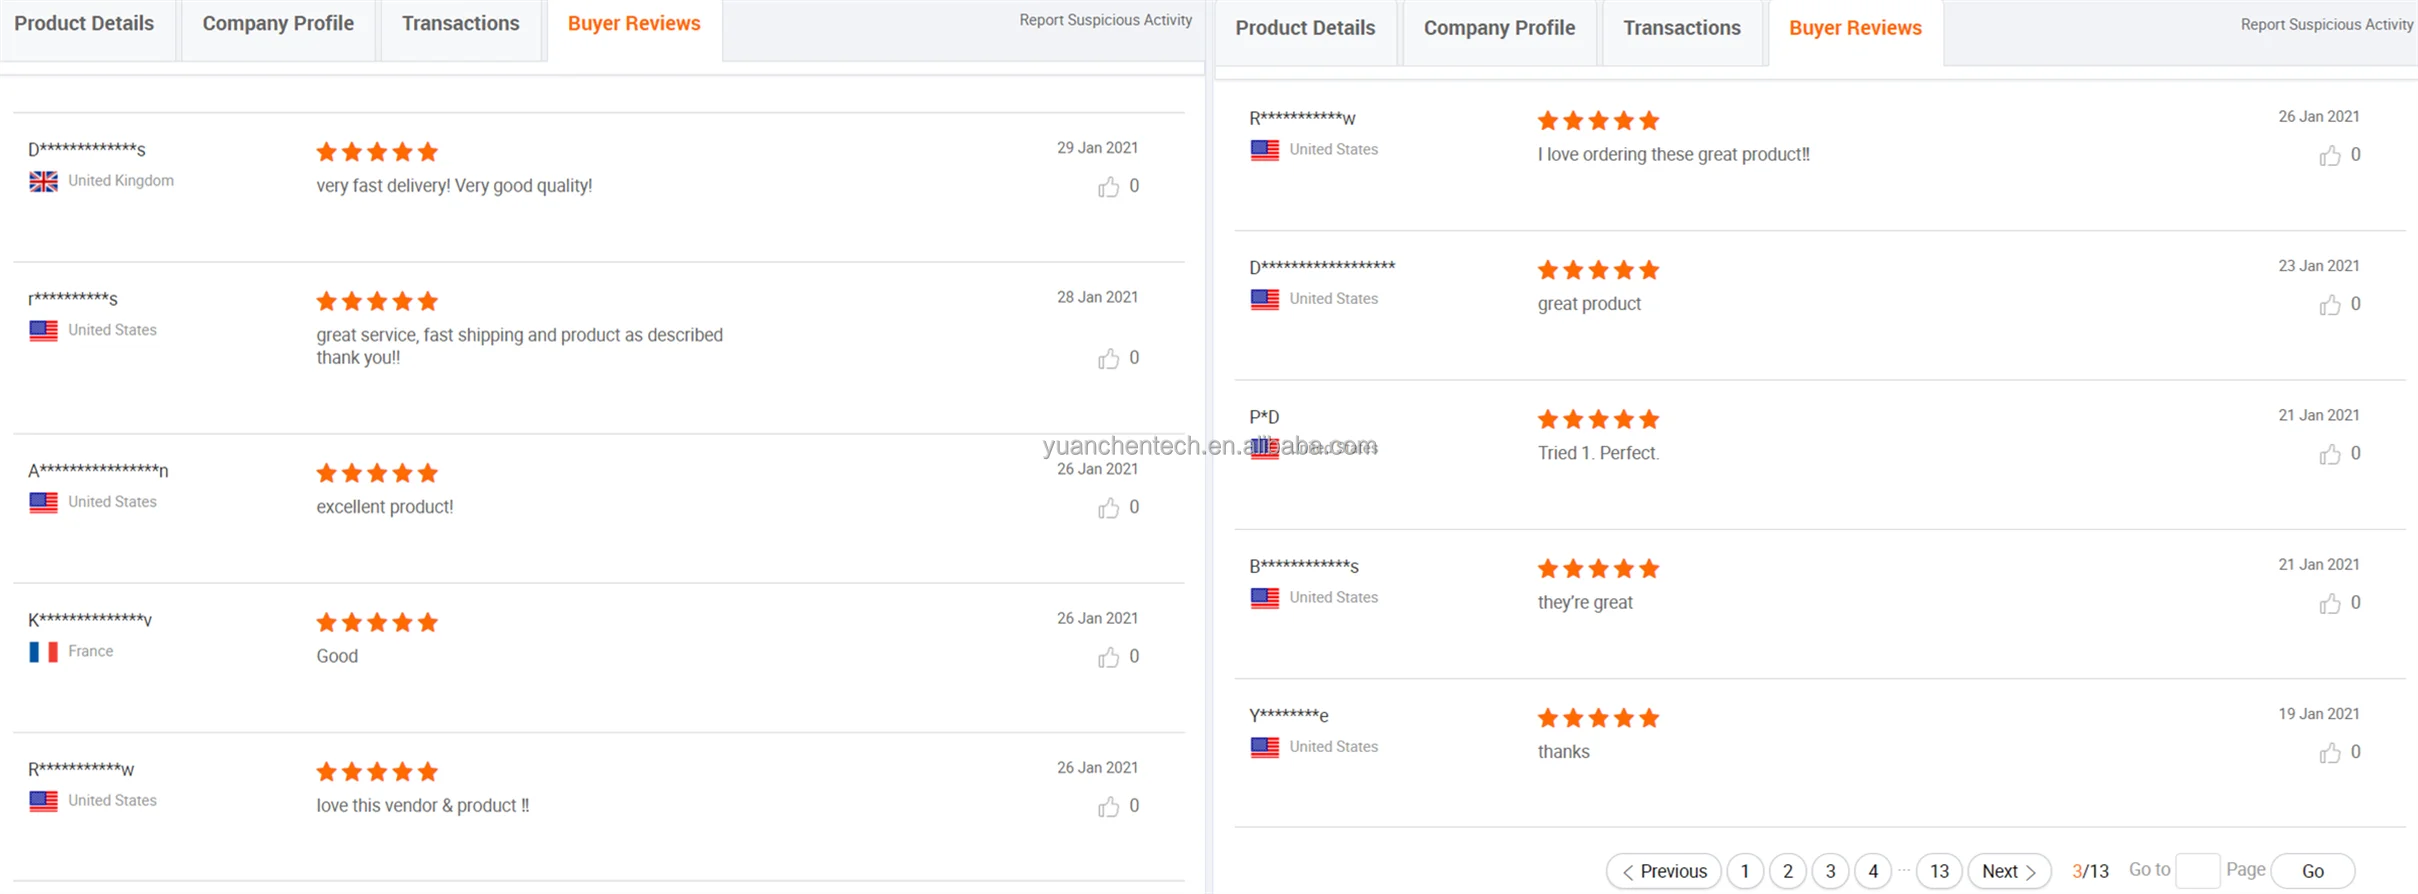Click the "3/13" page indicator

(2090, 871)
